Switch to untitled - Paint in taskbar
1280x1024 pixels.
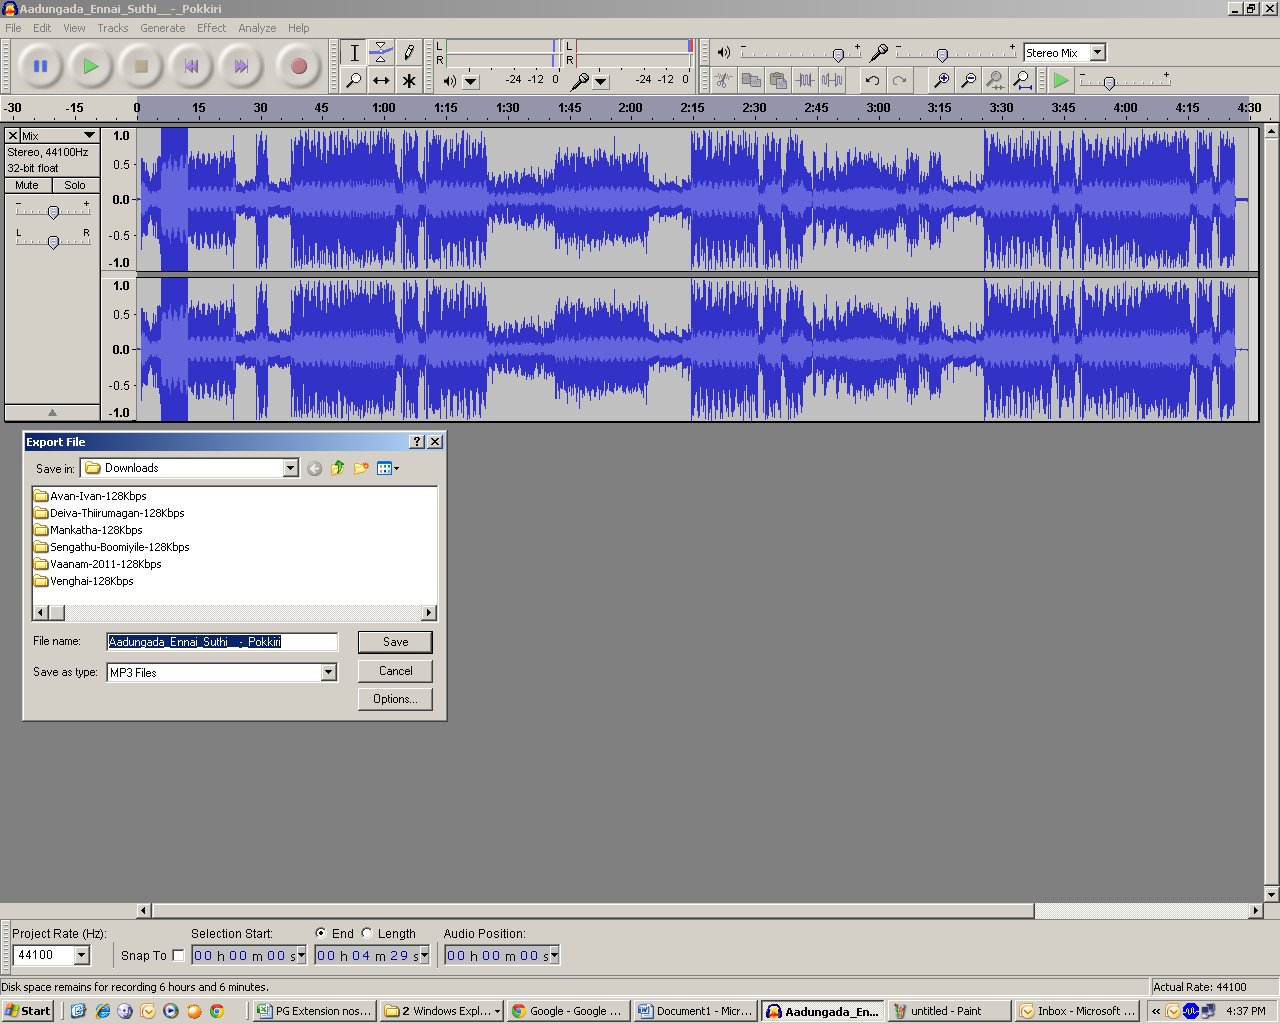948,1011
